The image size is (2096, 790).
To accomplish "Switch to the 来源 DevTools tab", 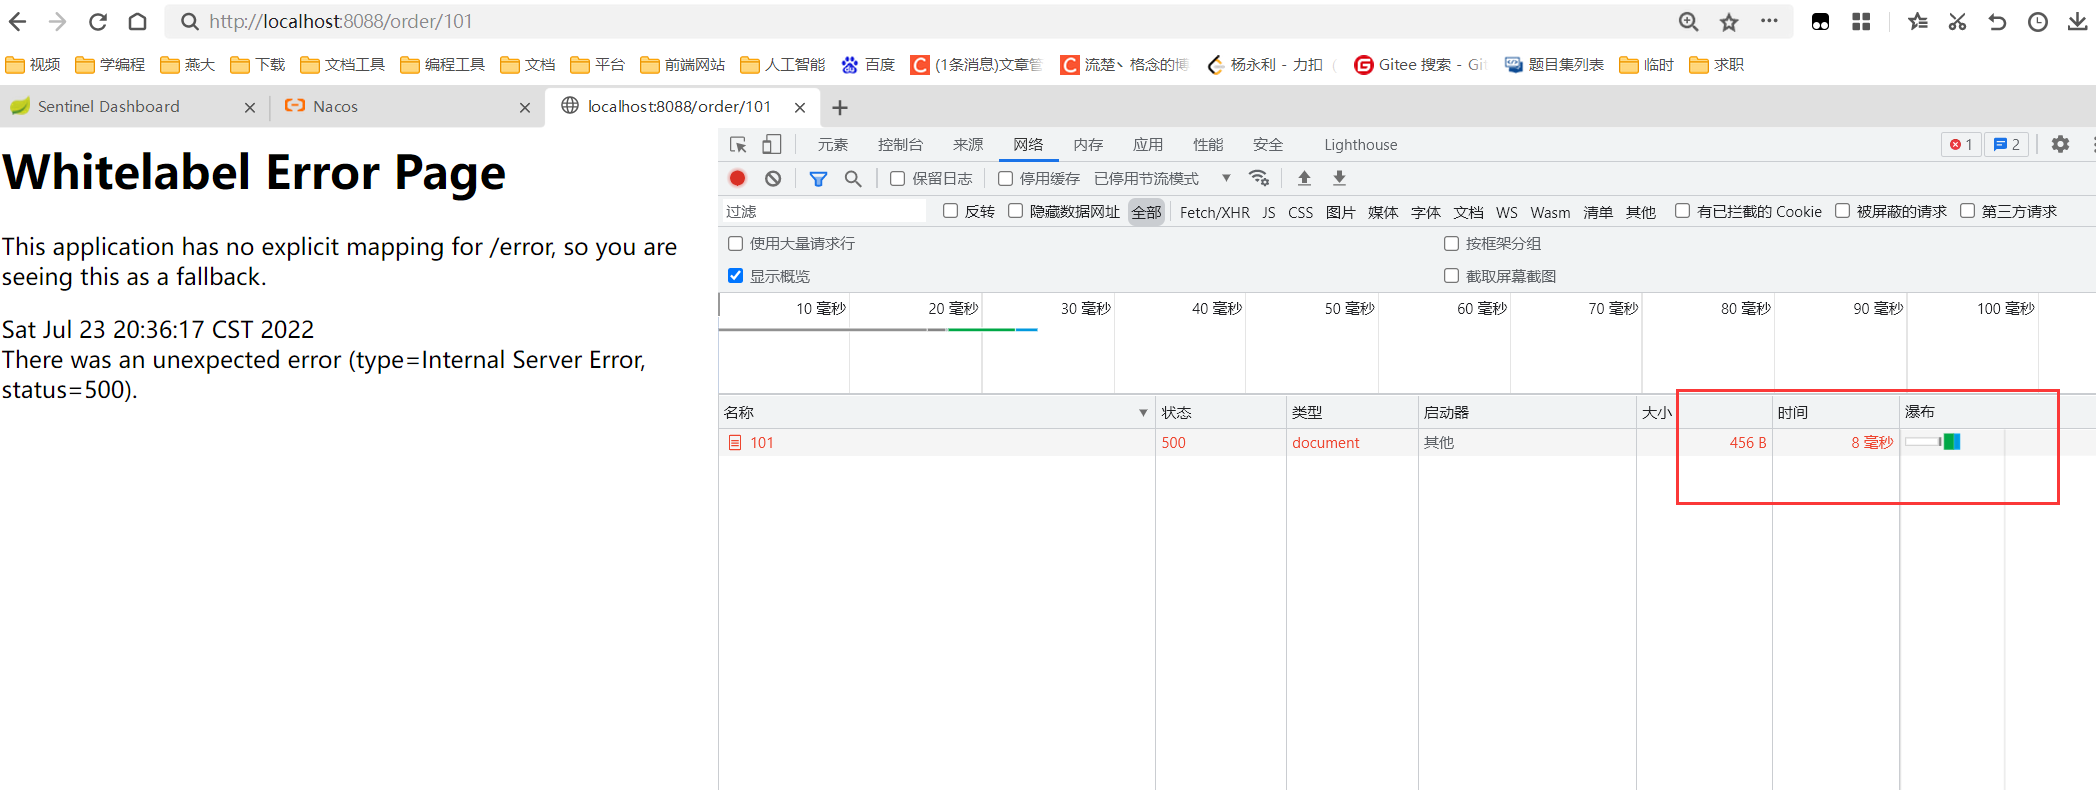I will coord(968,144).
